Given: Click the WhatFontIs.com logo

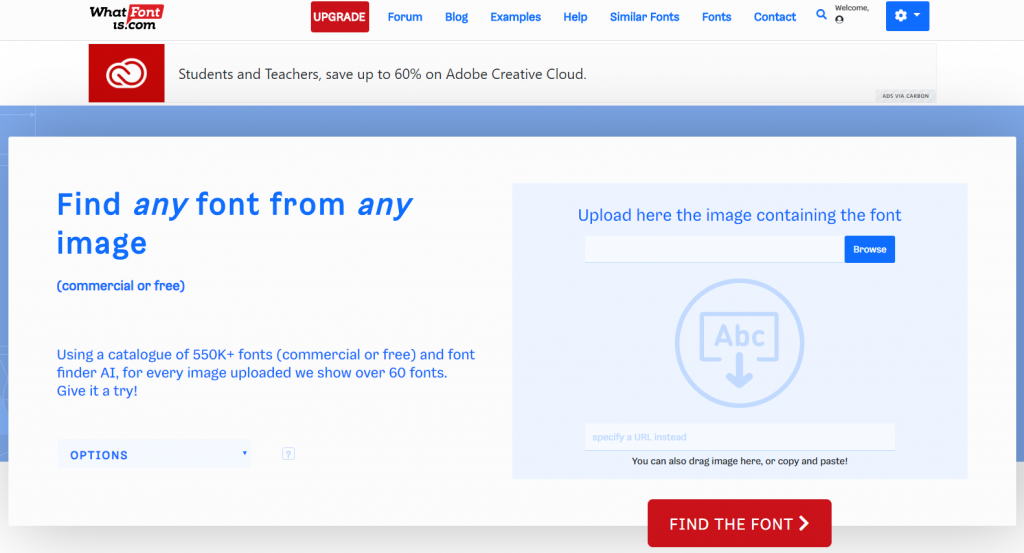Looking at the screenshot, I should 126,16.
